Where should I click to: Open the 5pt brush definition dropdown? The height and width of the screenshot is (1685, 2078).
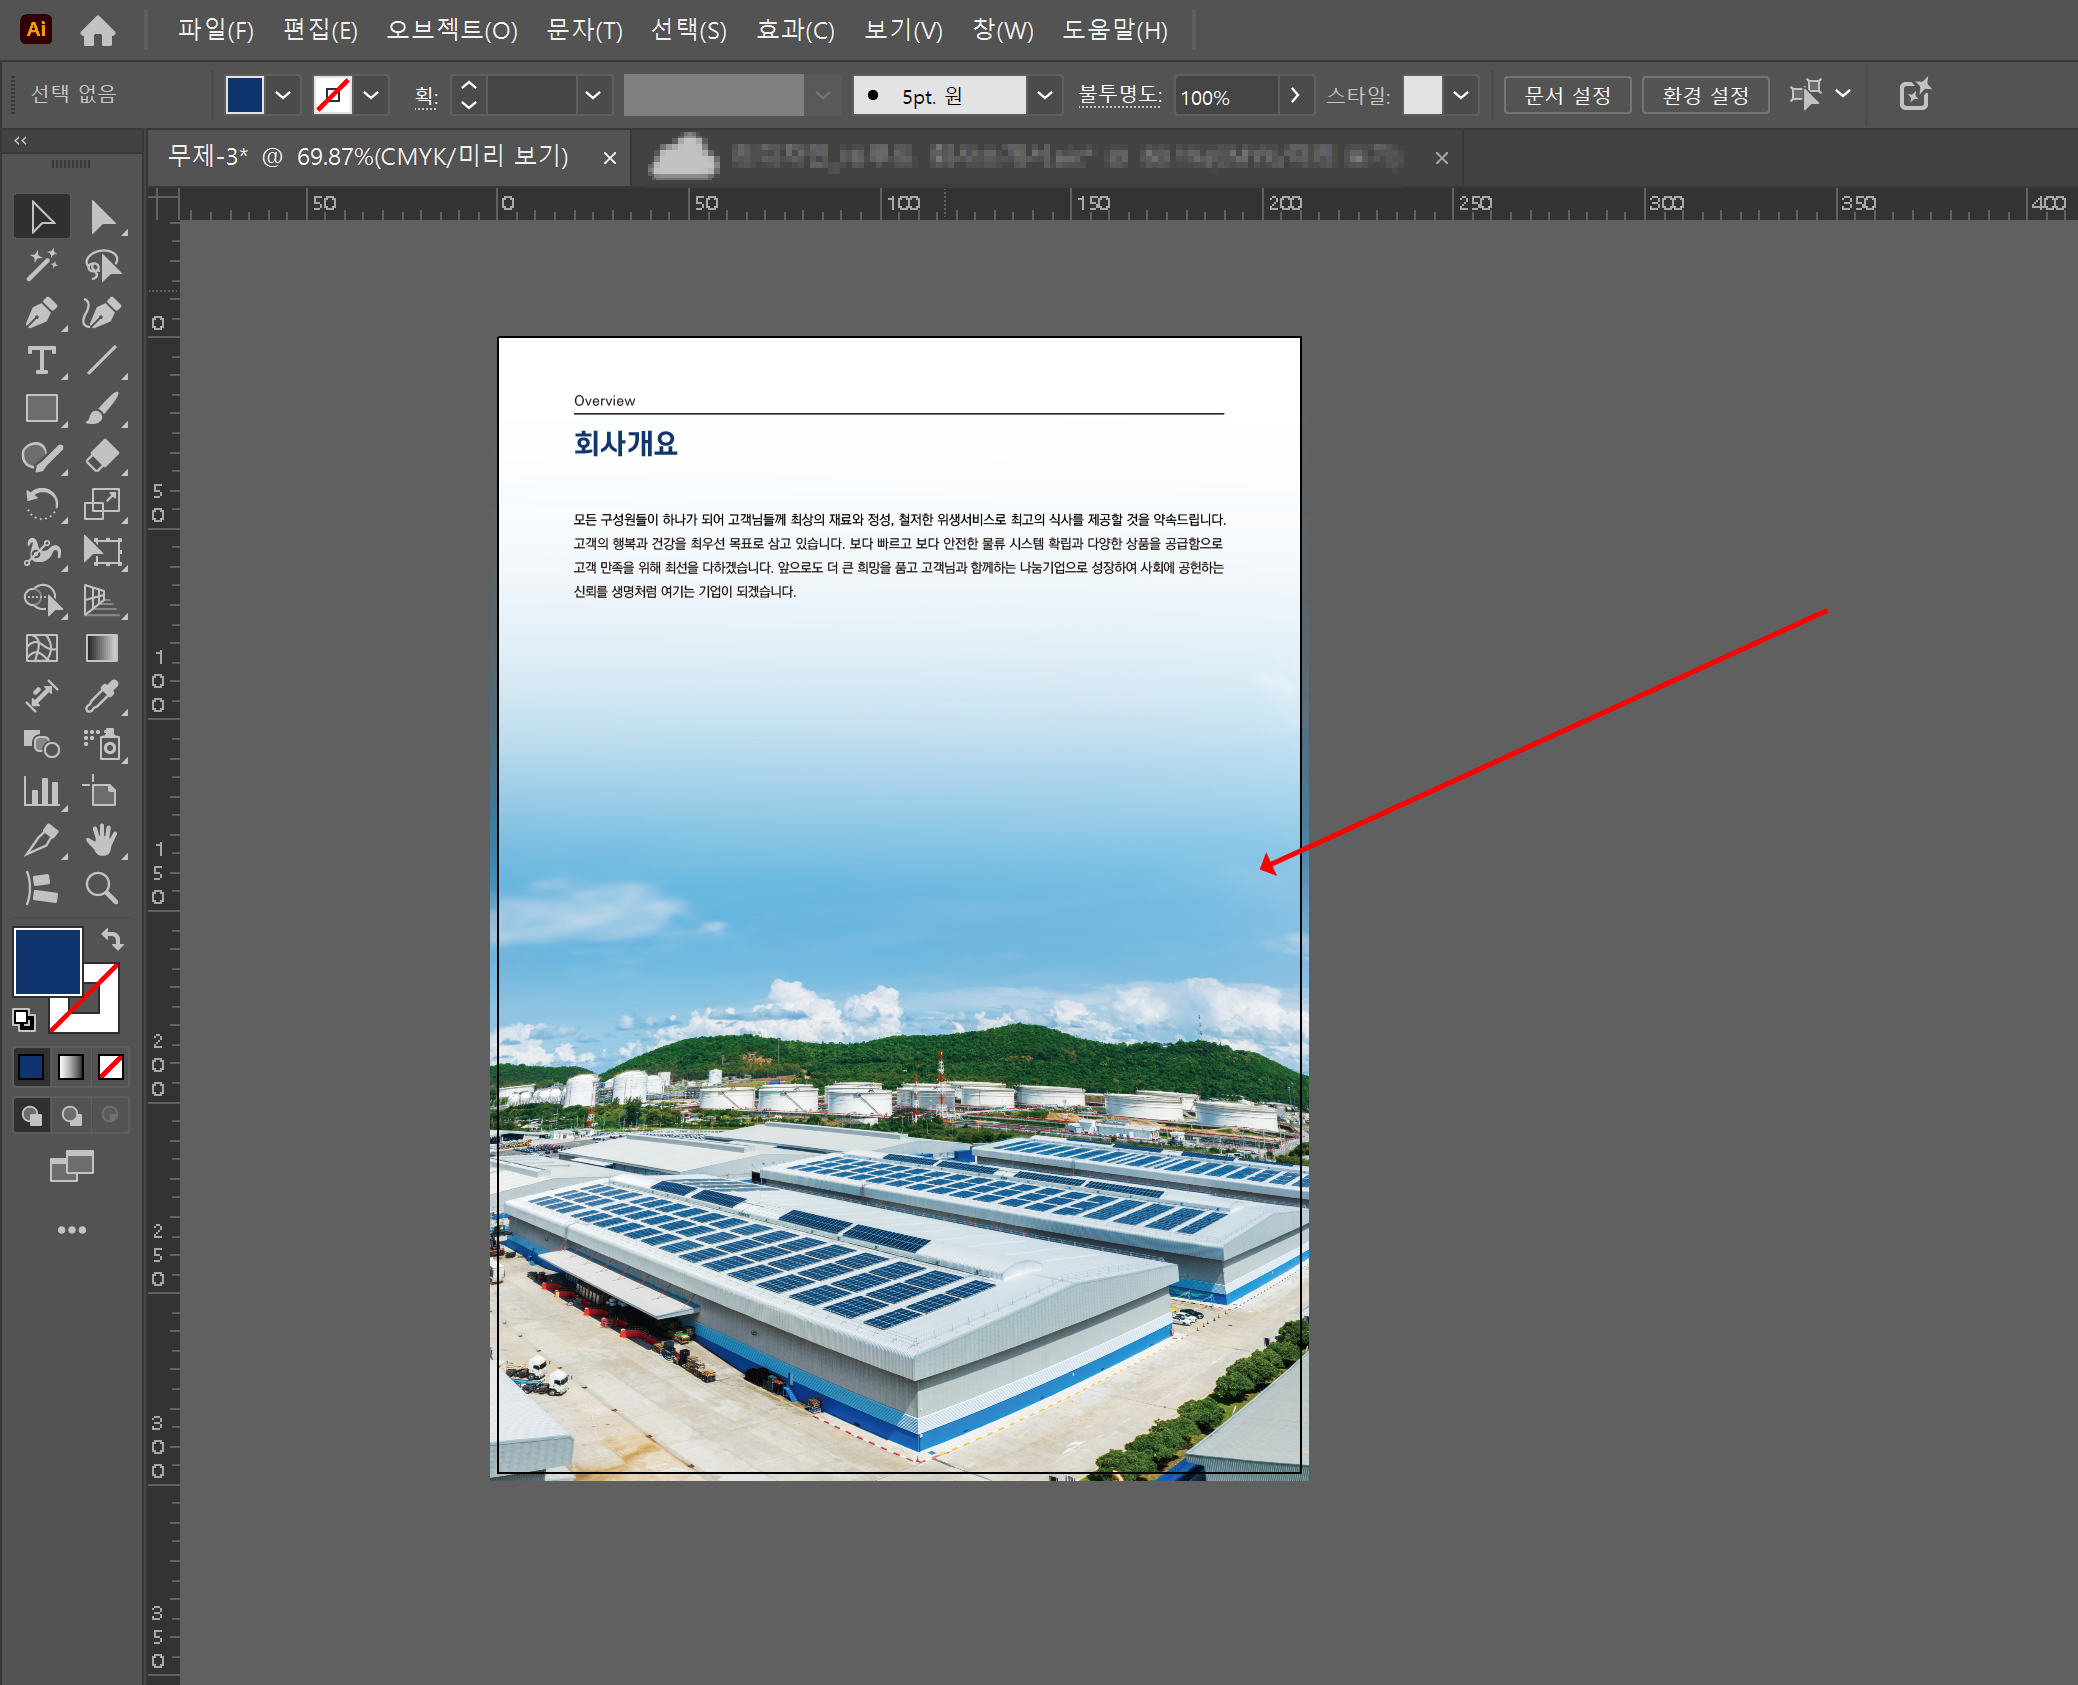1045,96
